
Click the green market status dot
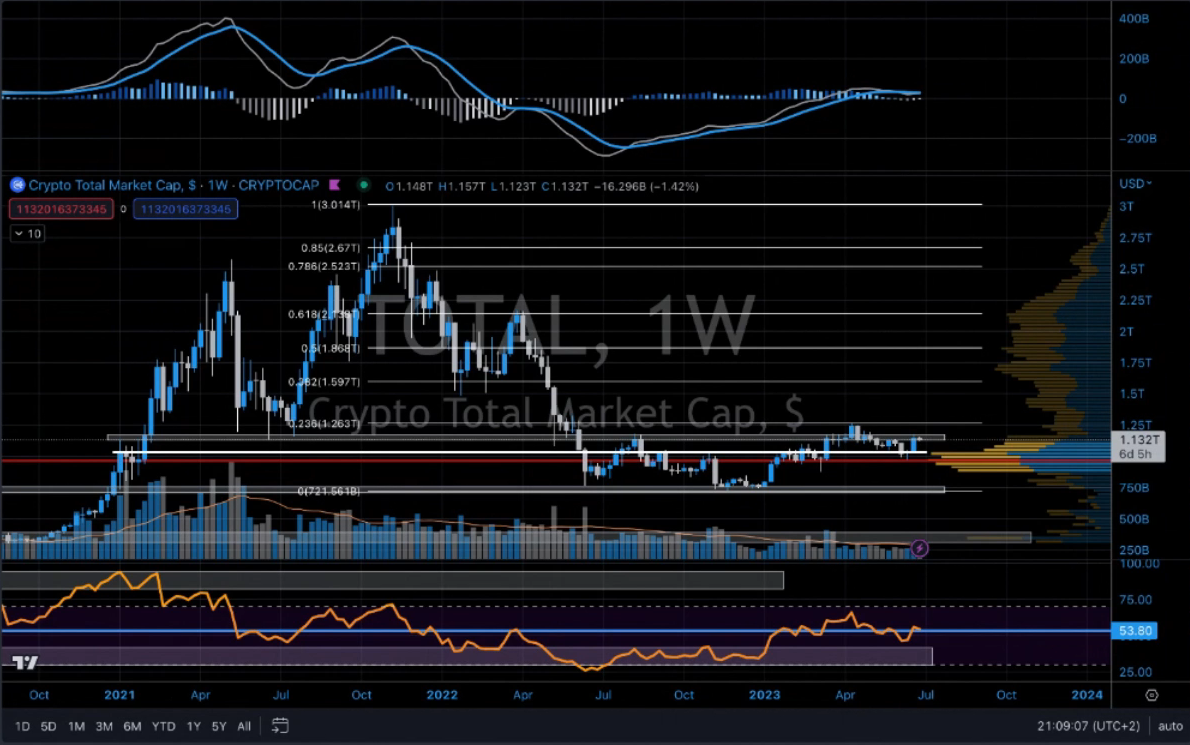[x=363, y=186]
